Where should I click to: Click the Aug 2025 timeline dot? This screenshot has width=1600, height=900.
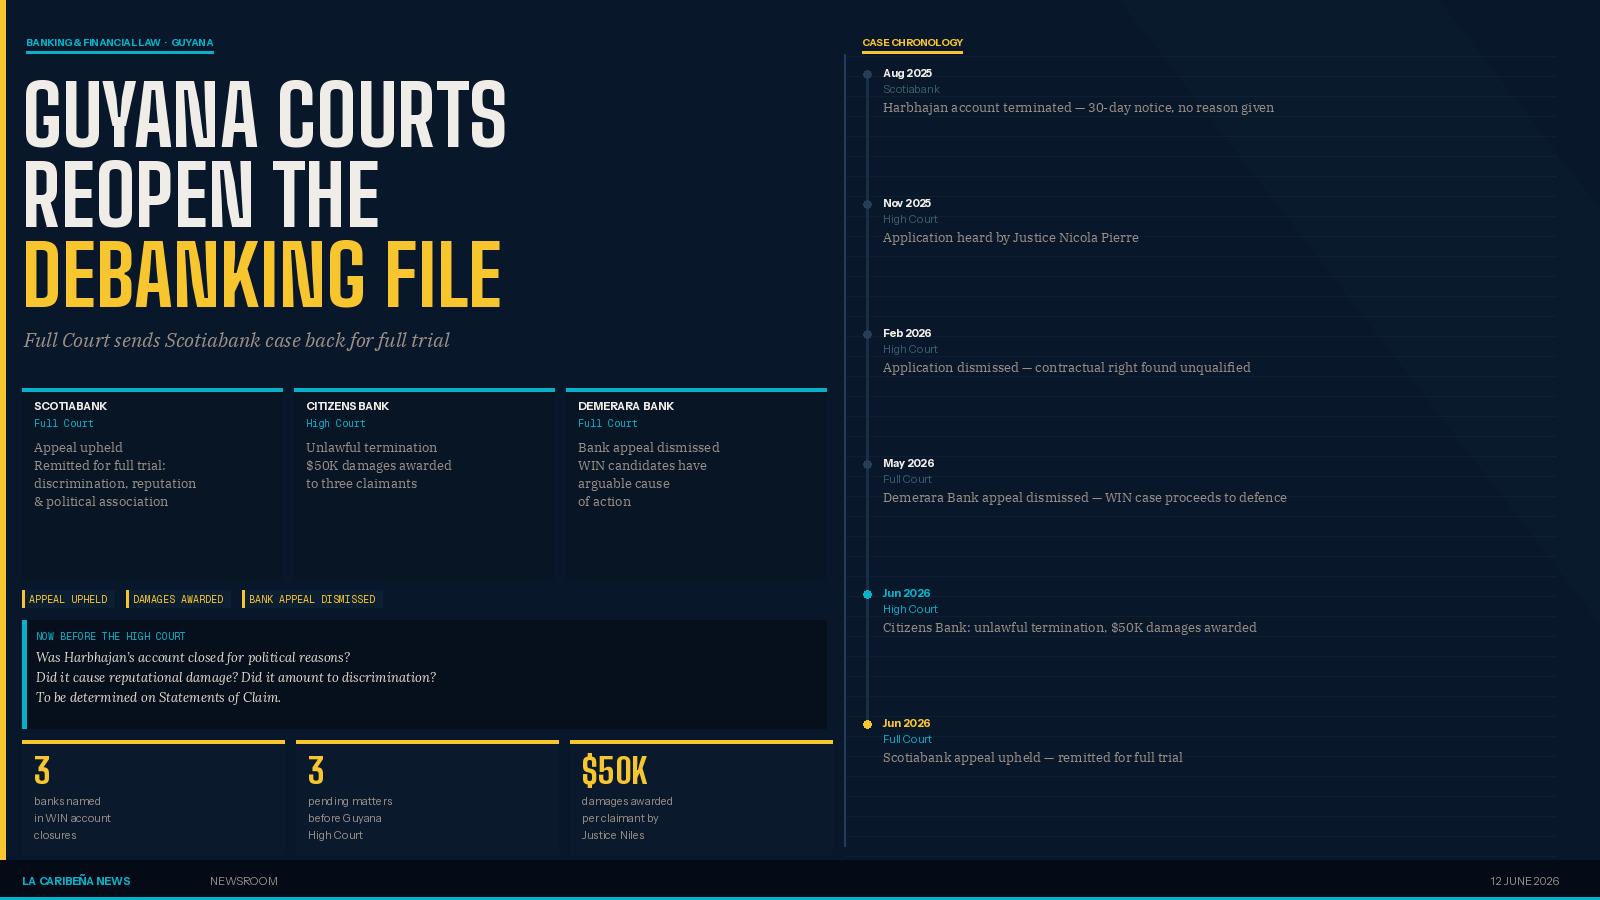(x=868, y=75)
